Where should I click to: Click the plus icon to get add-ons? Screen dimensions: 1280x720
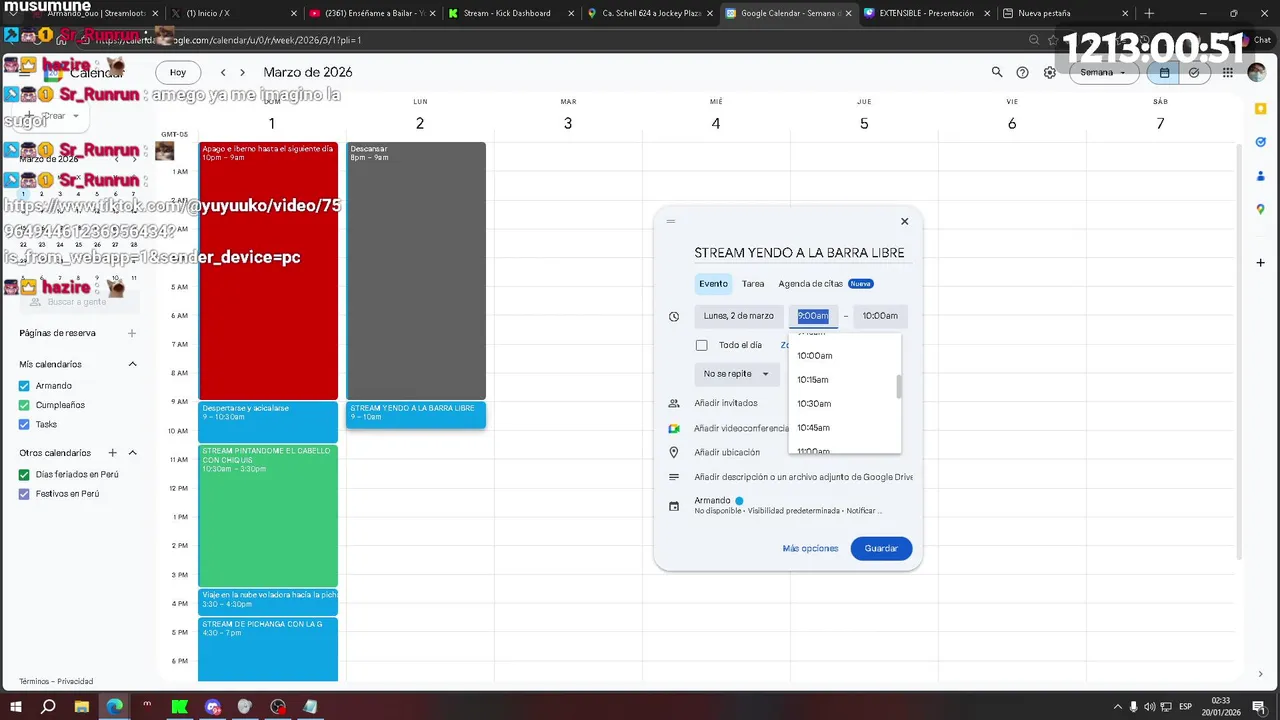1261,263
